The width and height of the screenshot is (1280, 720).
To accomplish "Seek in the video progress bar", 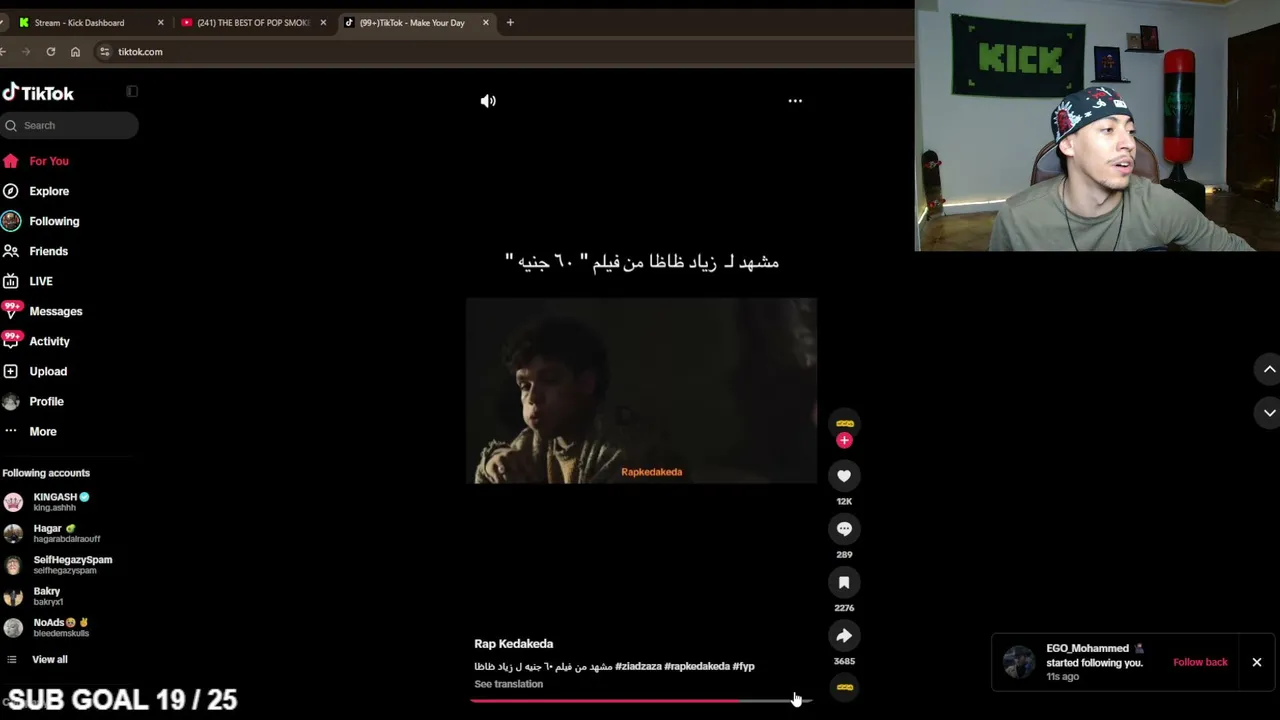I will click(641, 700).
